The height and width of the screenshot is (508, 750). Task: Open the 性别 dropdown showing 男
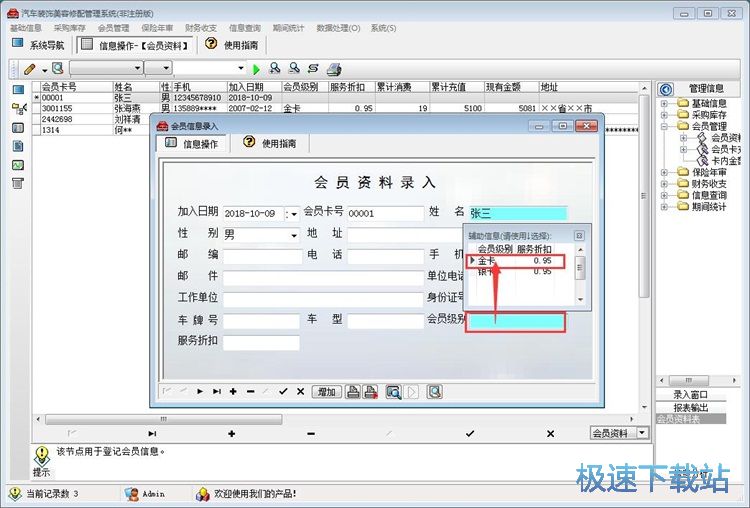pyautogui.click(x=294, y=235)
